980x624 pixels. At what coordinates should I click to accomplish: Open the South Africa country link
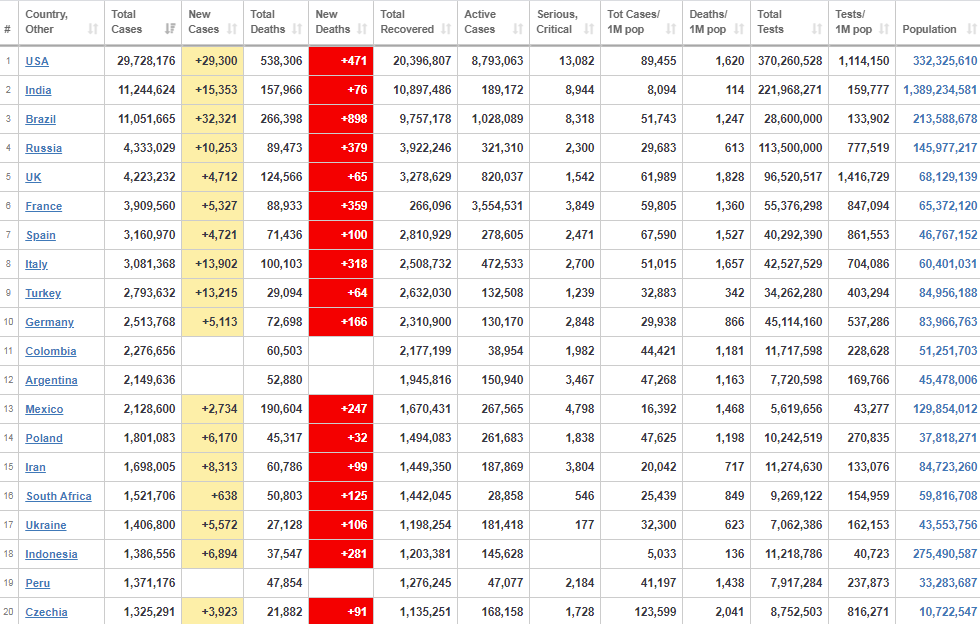[59, 496]
